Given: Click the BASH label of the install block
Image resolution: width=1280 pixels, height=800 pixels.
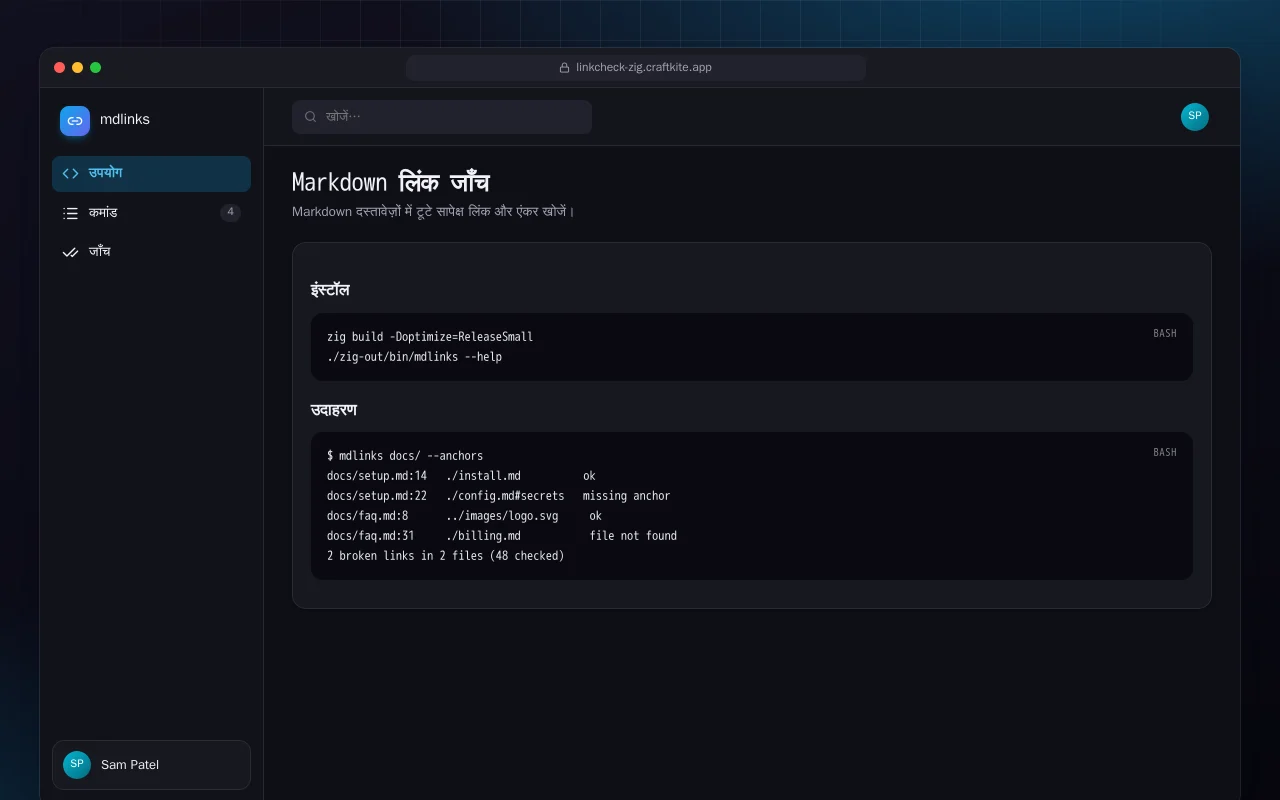Looking at the screenshot, I should [1165, 334].
